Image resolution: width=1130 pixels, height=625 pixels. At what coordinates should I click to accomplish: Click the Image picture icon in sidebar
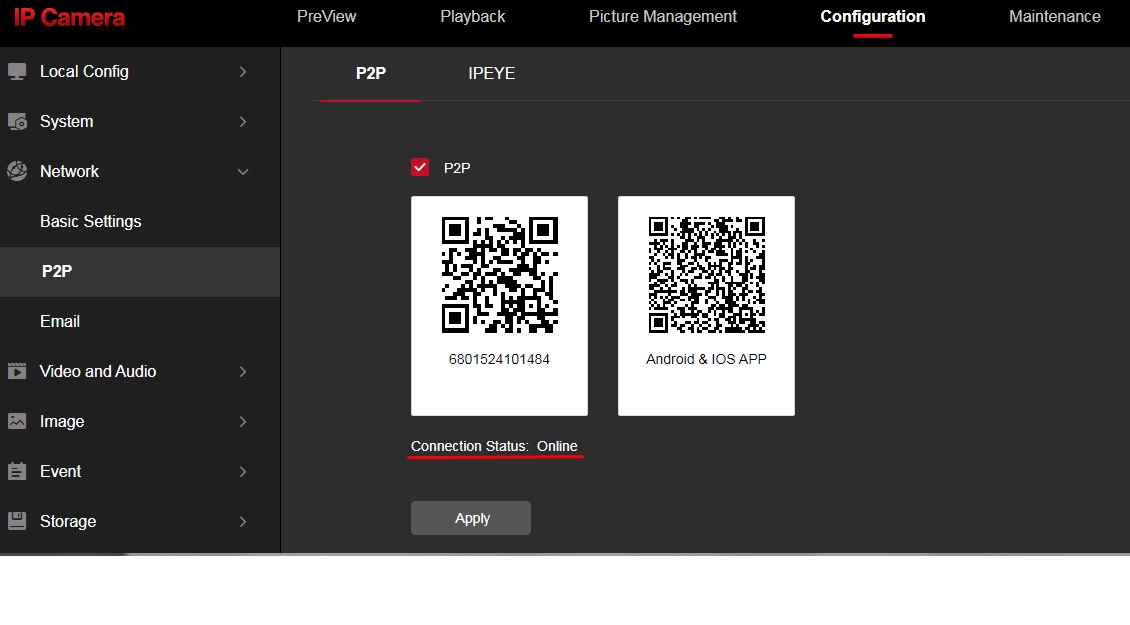click(17, 421)
